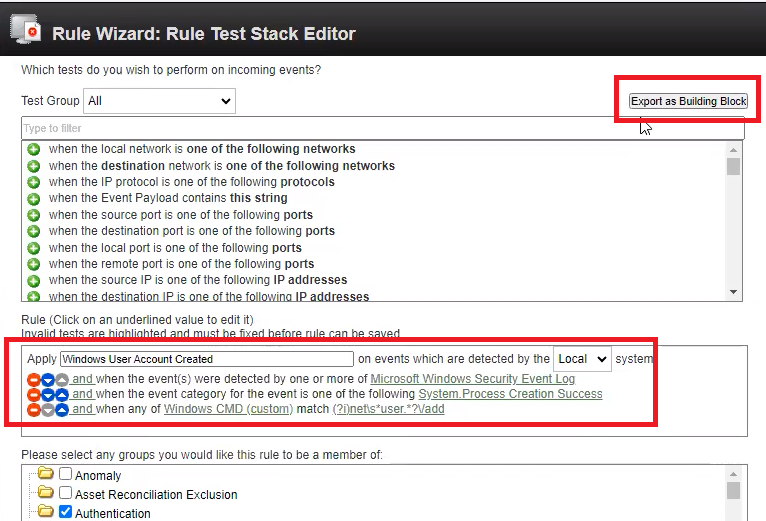The height and width of the screenshot is (521, 766).
Task: Add the remote port test via plus icon
Action: pyautogui.click(x=34, y=264)
